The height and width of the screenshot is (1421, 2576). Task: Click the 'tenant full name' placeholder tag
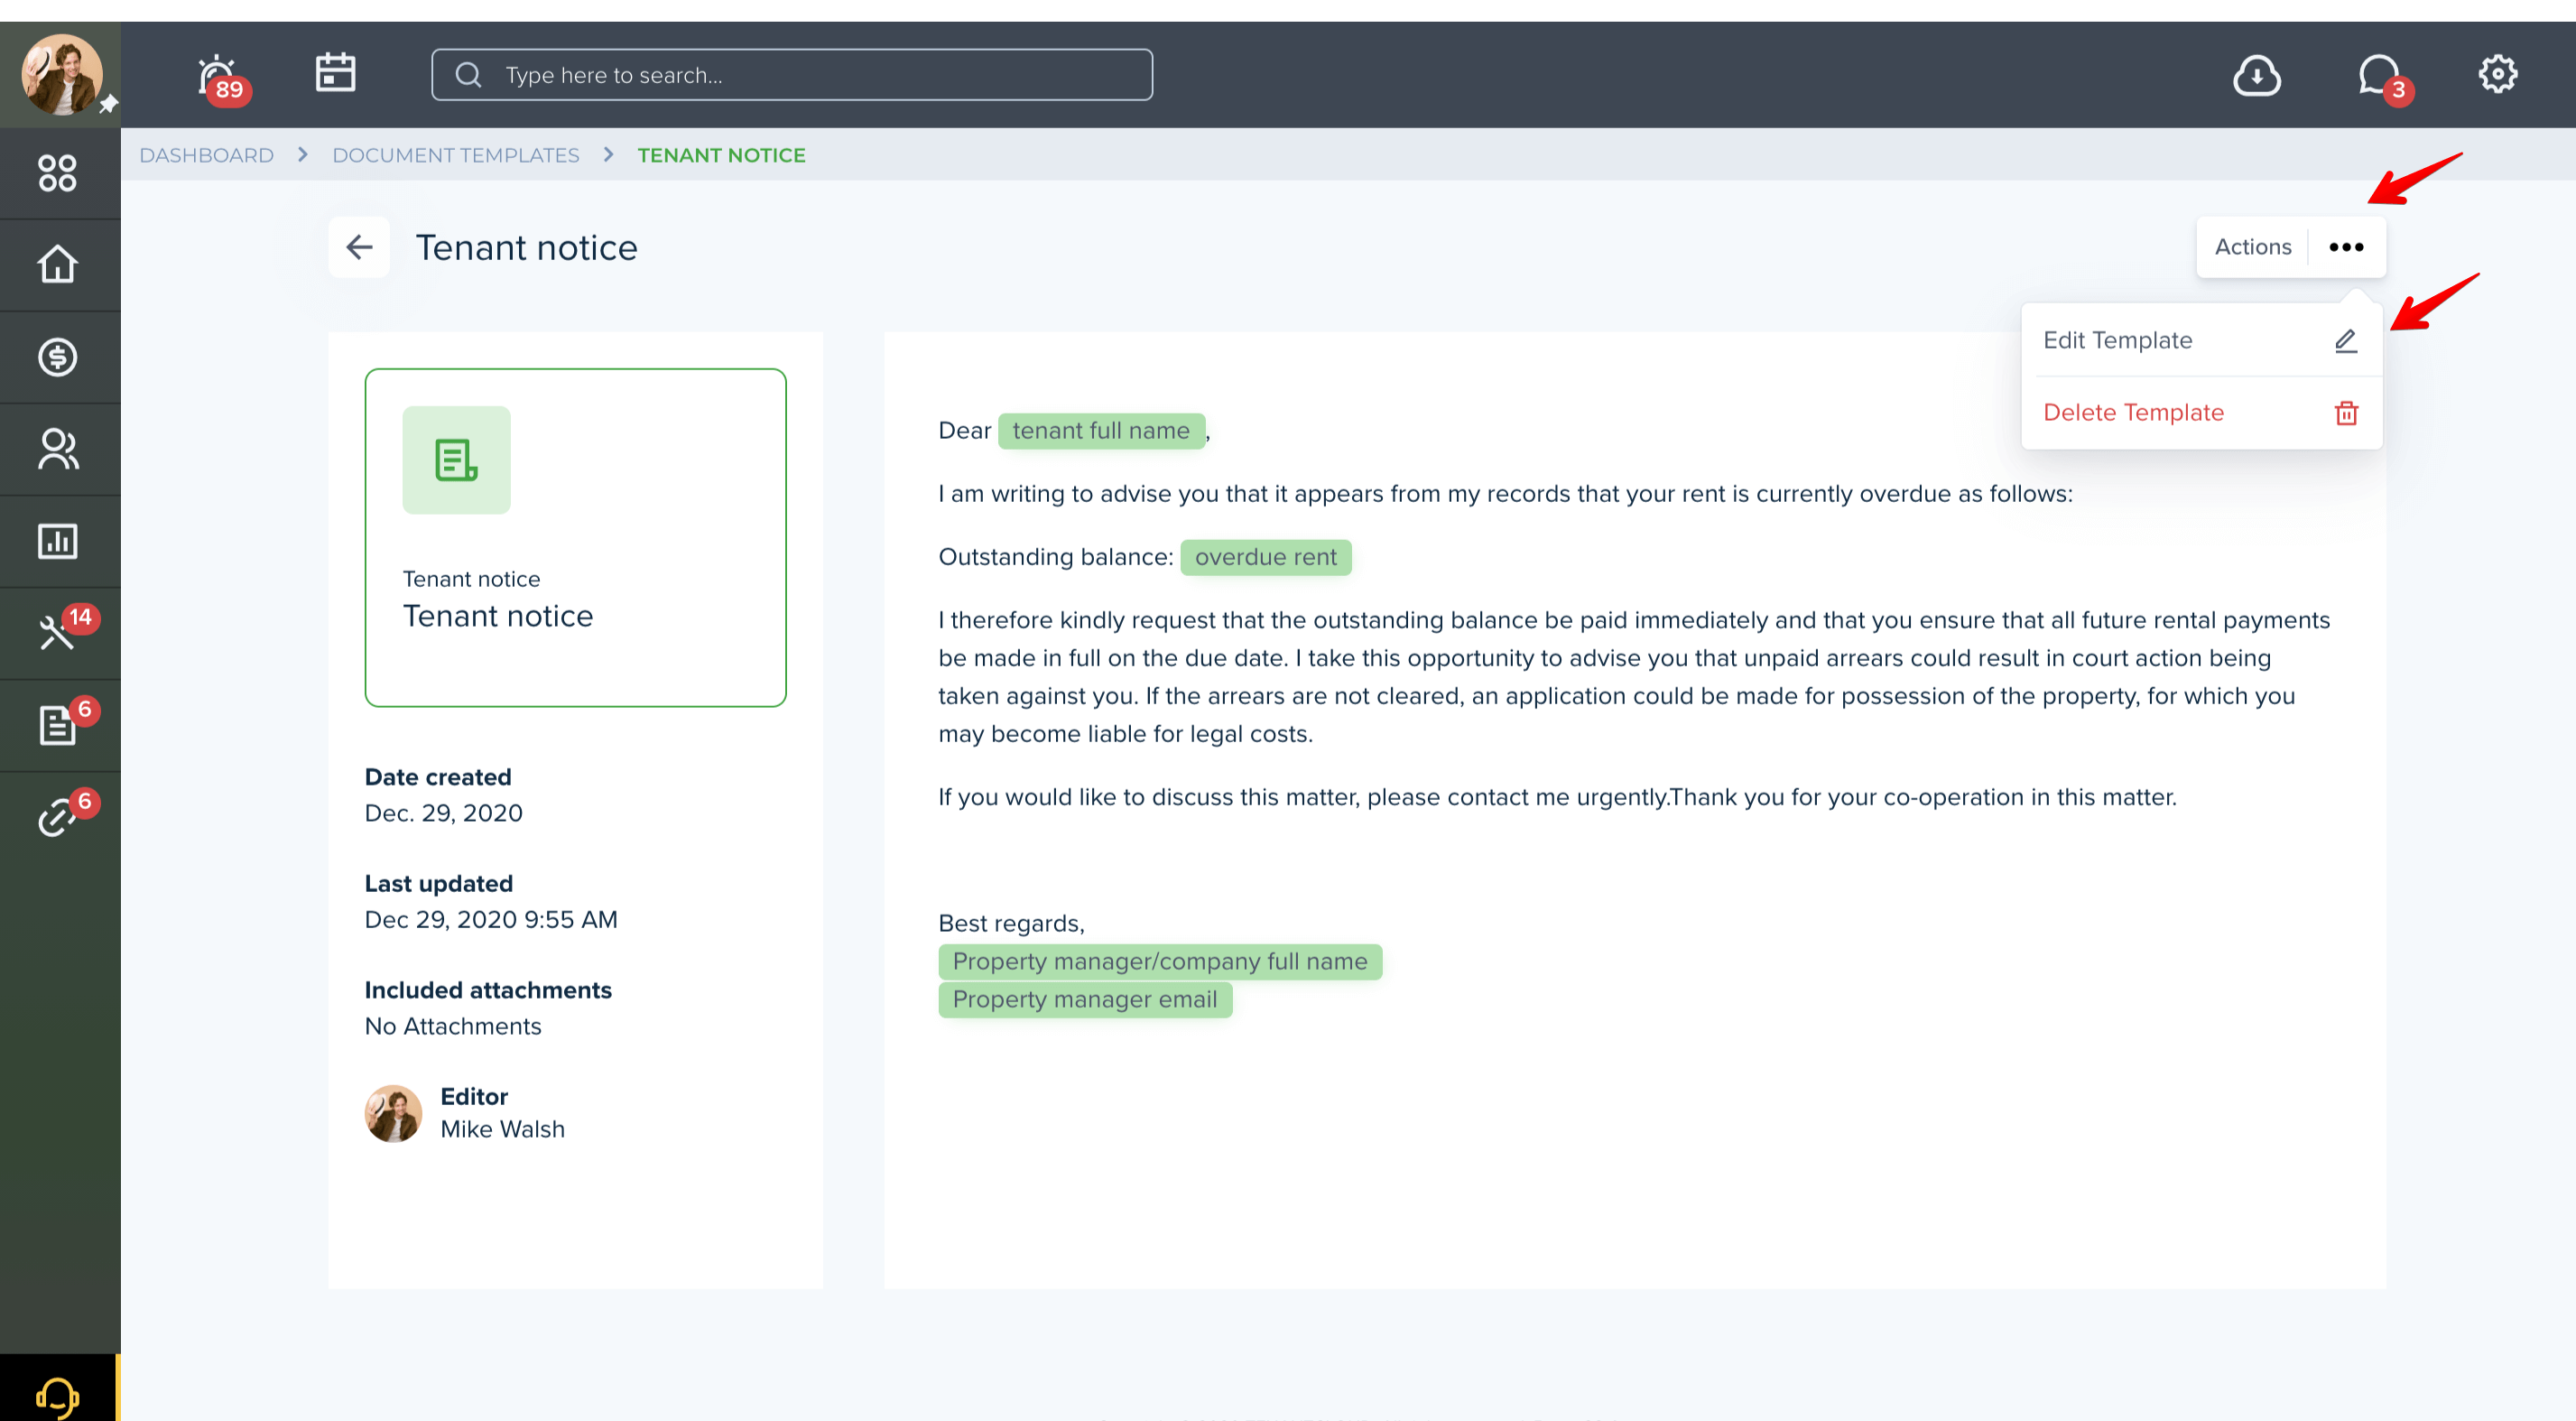point(1101,431)
